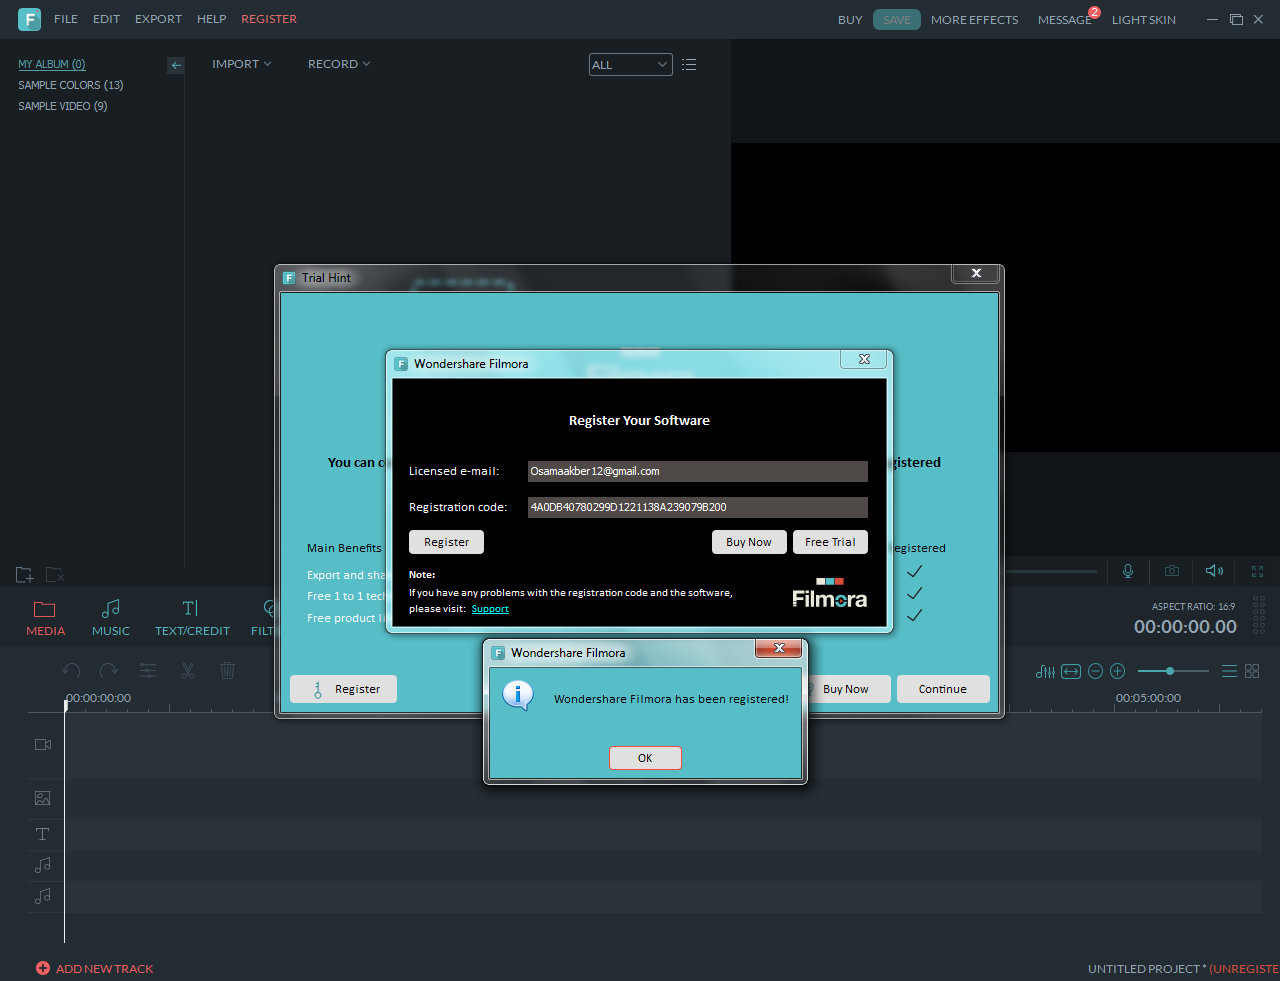Viewport: 1280px width, 981px height.
Task: Click Continue in the Trial Hint window
Action: [x=943, y=689]
